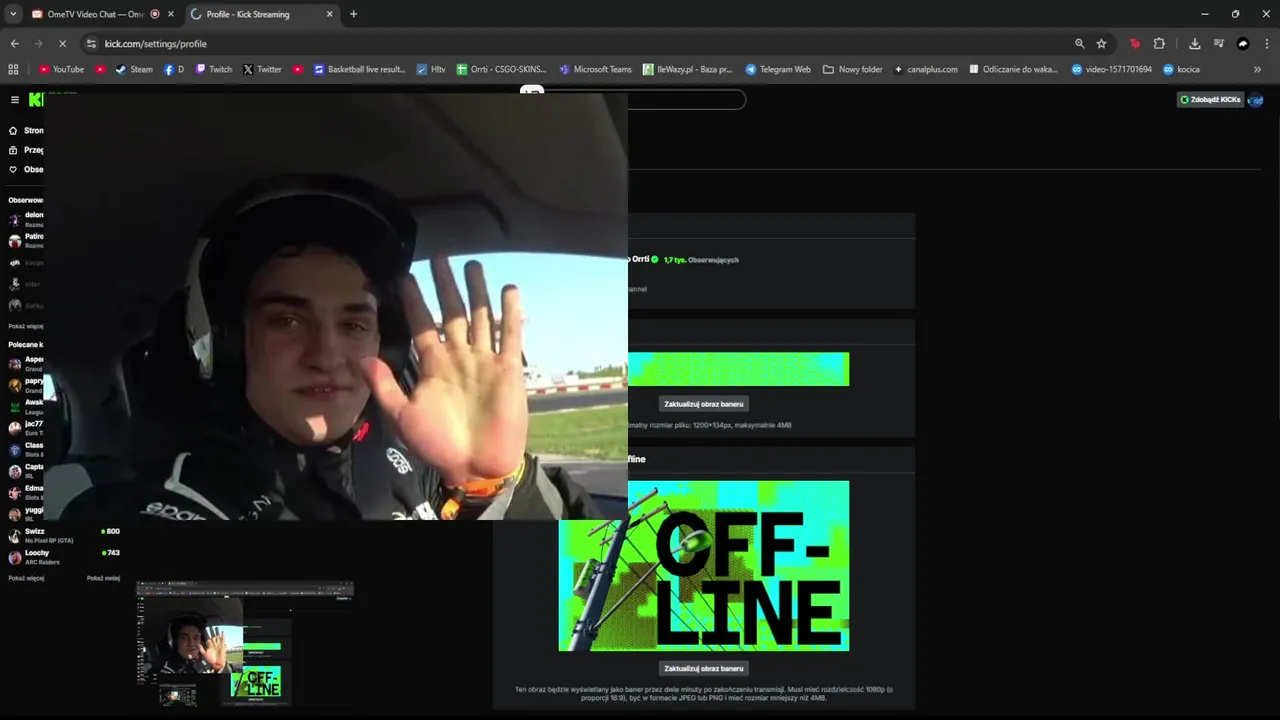This screenshot has width=1280, height=720.
Task: Open the kocica bookmark
Action: tap(1181, 70)
